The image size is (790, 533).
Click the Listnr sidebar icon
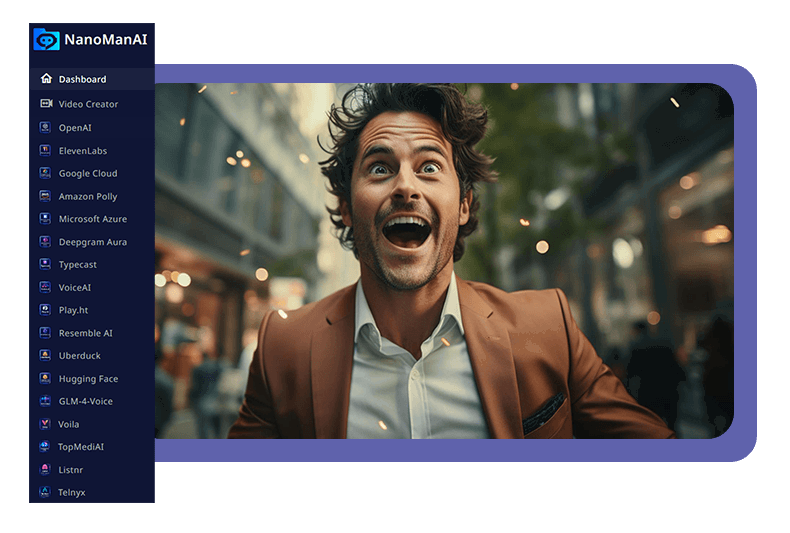[x=46, y=469]
